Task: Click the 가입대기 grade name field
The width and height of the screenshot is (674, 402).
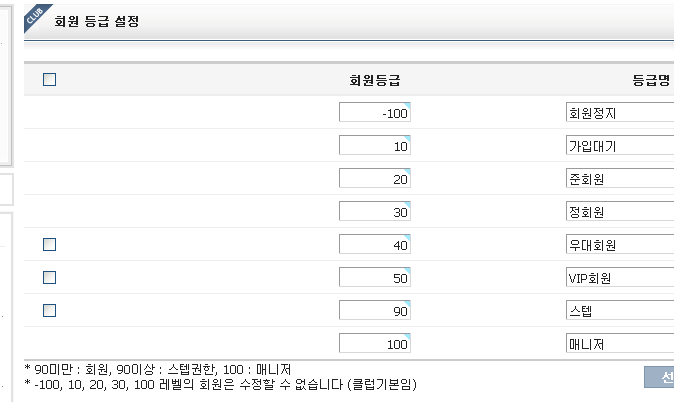Action: 620,145
